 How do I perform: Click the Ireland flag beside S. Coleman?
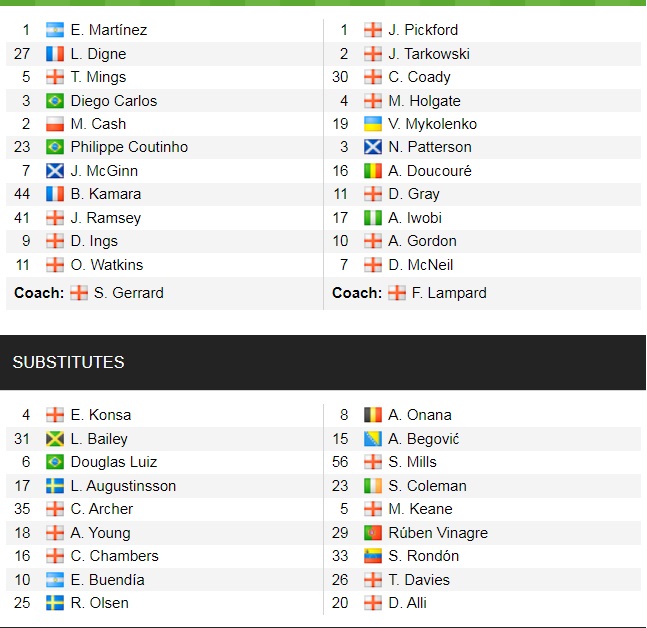click(x=373, y=486)
